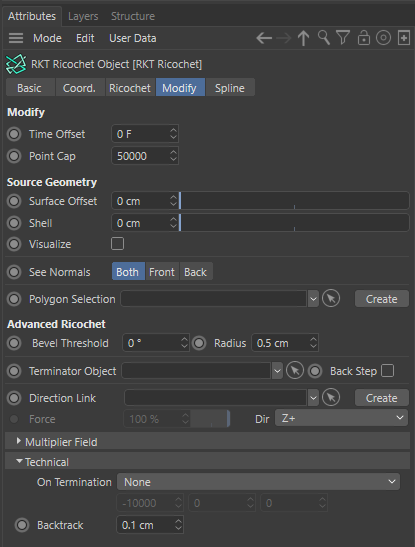The image size is (415, 547).
Task: Click the Terminator Object picker arrow icon
Action: click(x=295, y=371)
